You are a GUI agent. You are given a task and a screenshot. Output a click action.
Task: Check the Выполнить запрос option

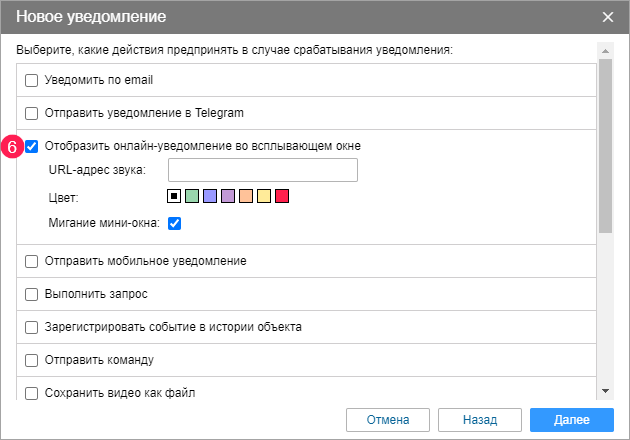31,294
